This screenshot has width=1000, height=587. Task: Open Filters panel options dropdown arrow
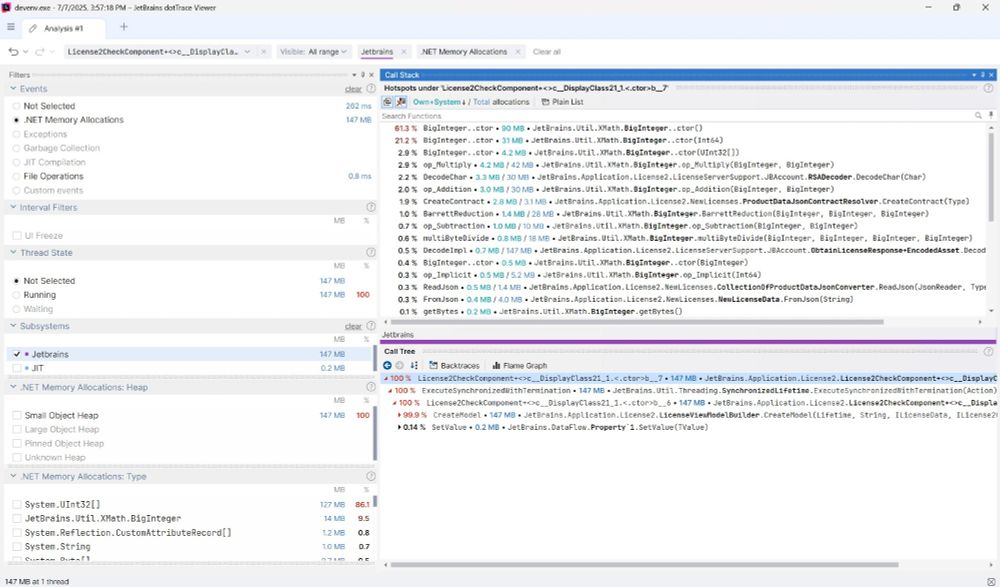click(x=354, y=75)
